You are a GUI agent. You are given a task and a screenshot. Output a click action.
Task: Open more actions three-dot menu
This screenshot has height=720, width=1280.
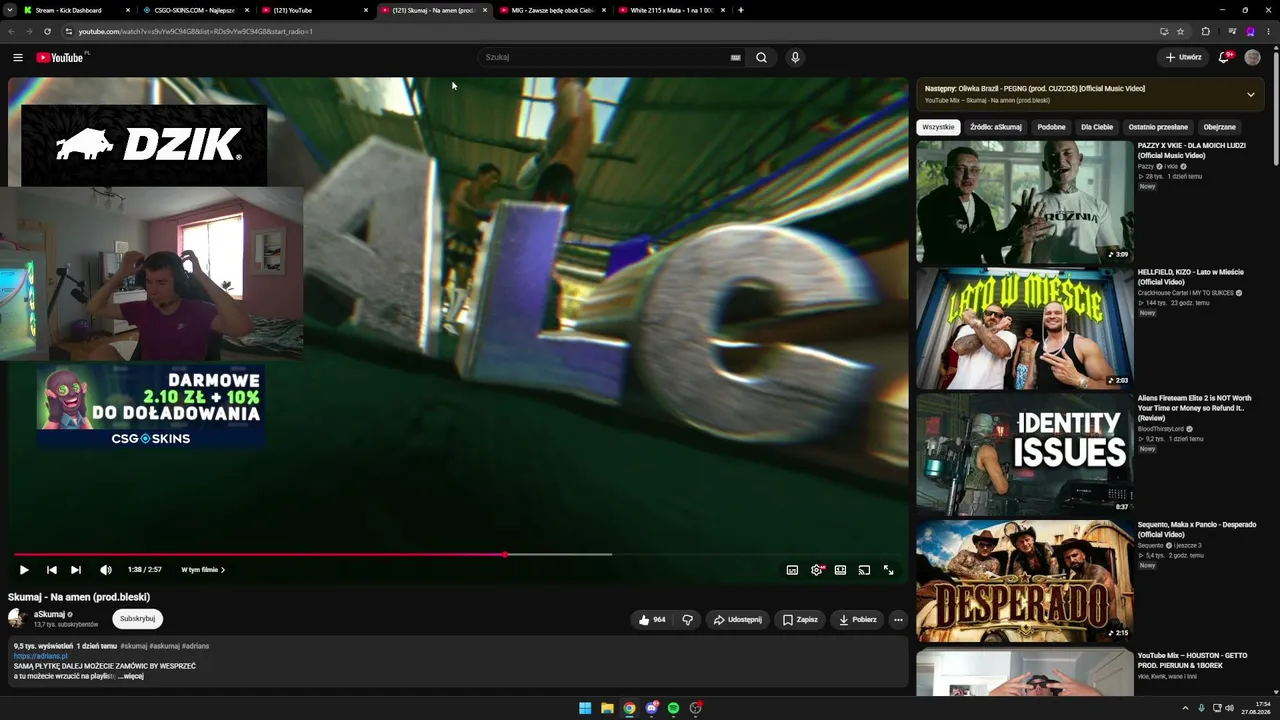898,620
